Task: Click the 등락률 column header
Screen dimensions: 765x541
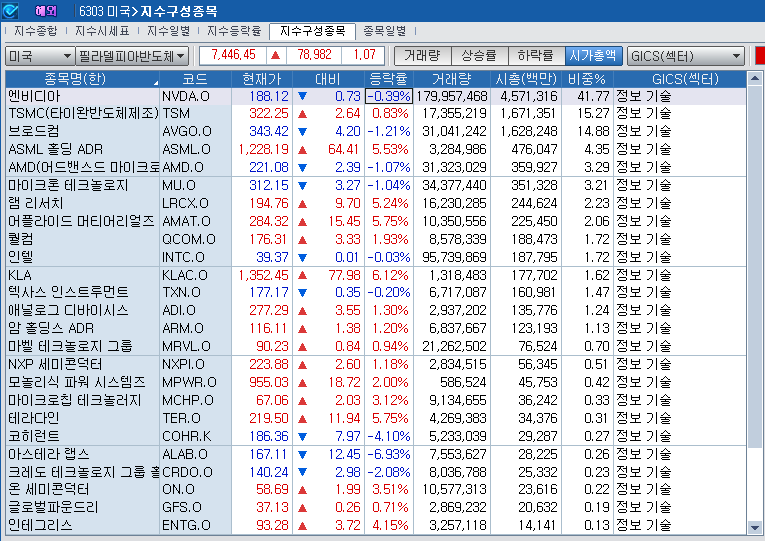Action: (x=388, y=79)
